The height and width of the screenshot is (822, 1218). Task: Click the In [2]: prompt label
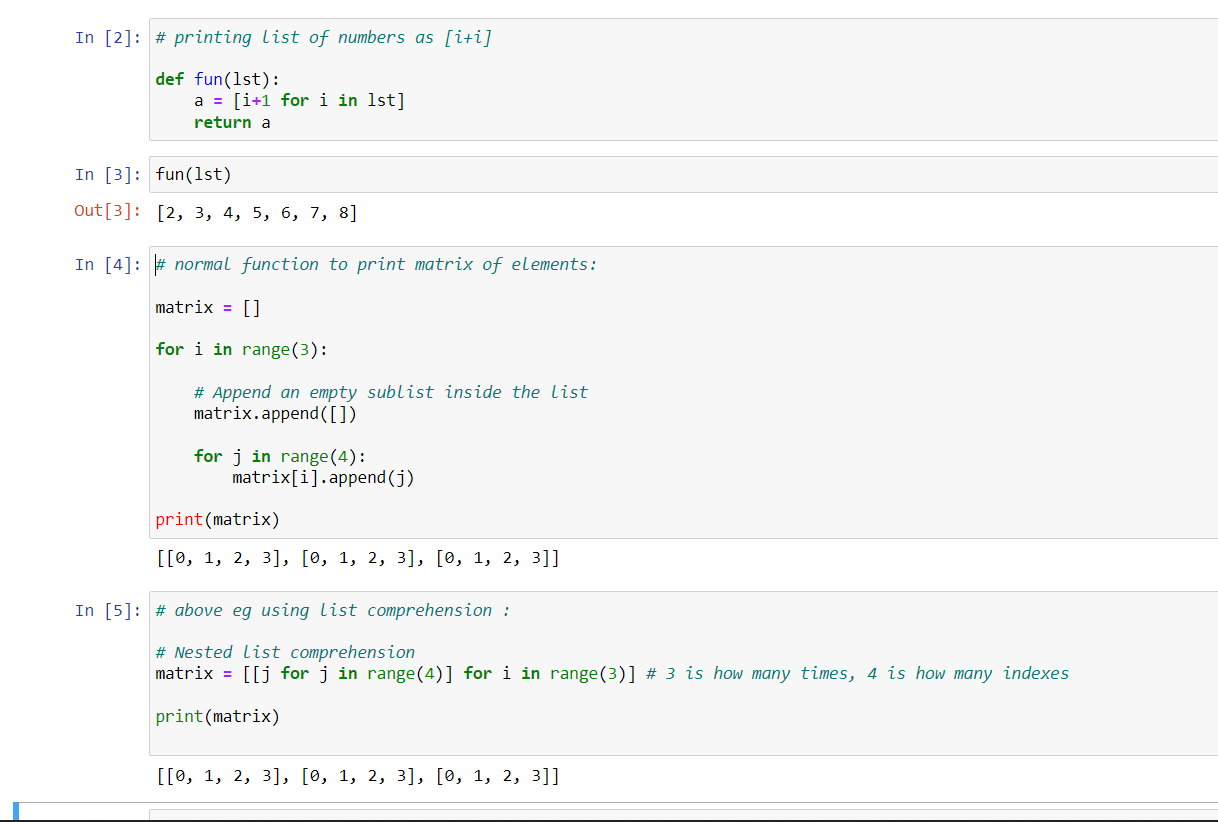tap(108, 38)
